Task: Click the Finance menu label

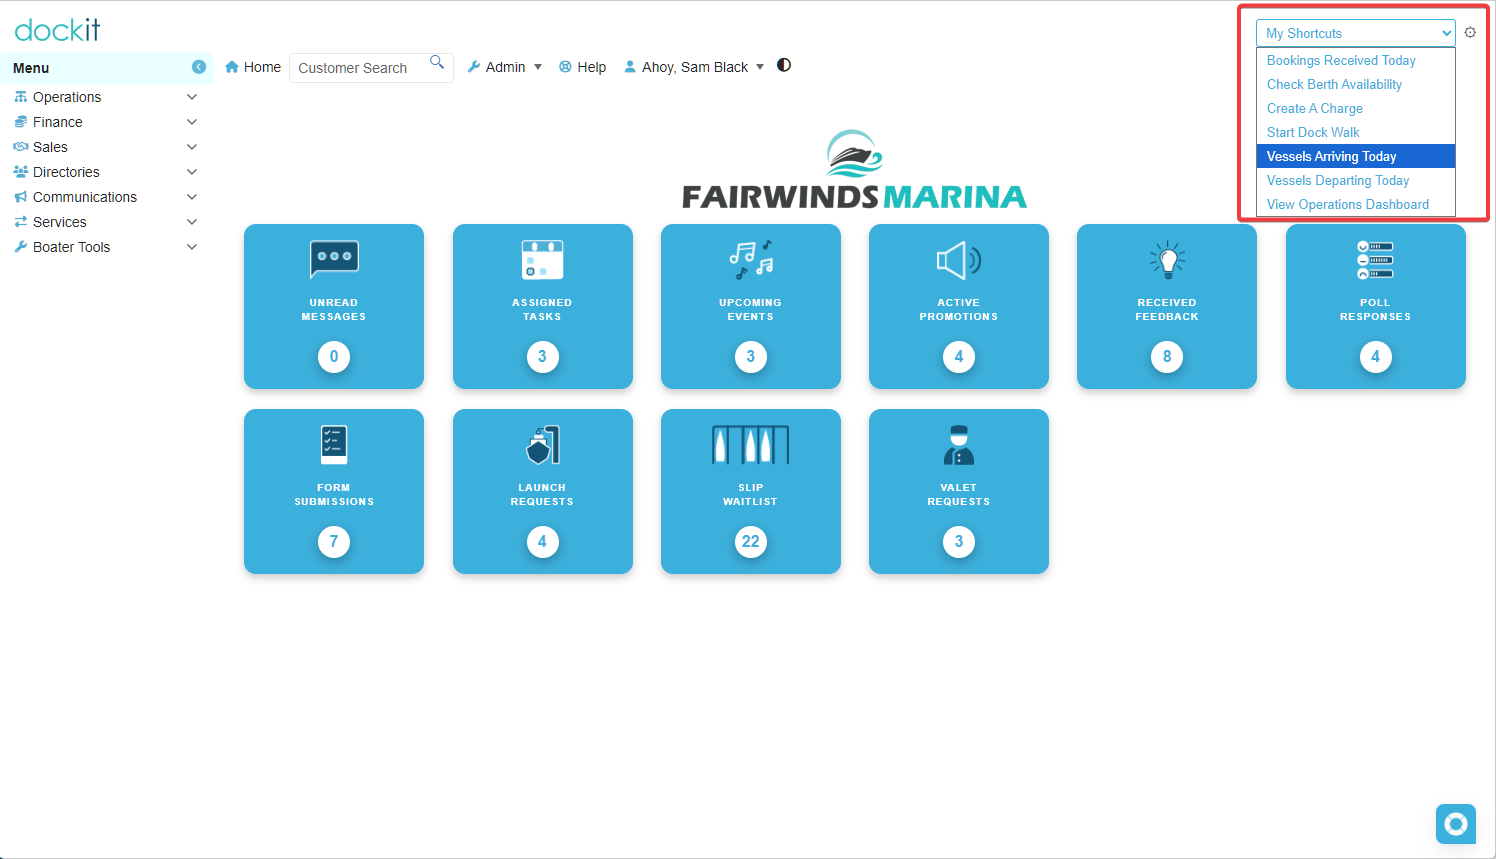Action: click(58, 122)
